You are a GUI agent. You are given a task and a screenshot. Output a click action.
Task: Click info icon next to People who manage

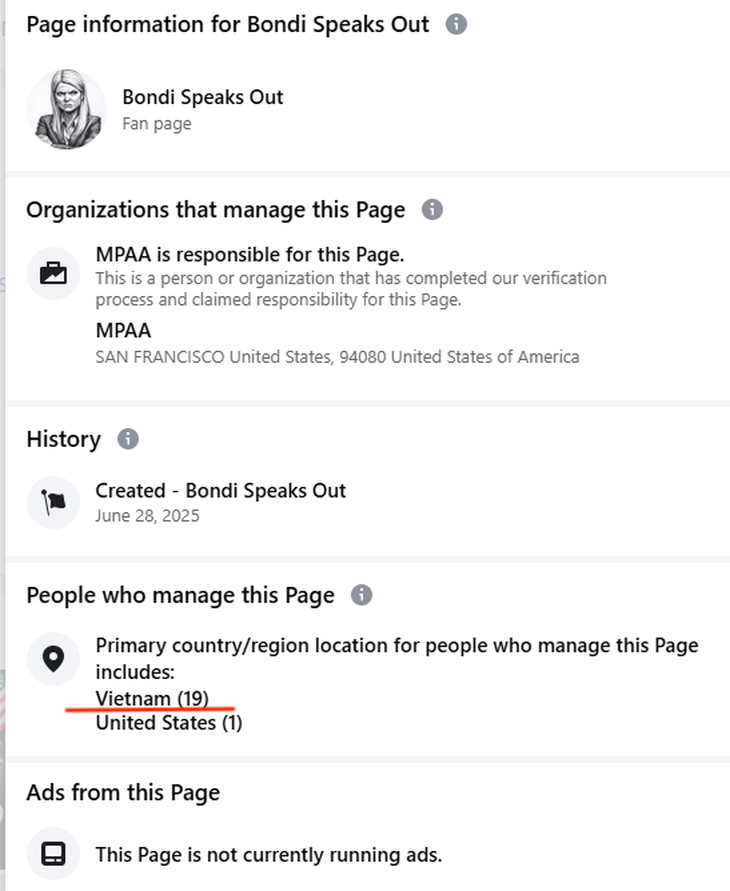point(361,595)
